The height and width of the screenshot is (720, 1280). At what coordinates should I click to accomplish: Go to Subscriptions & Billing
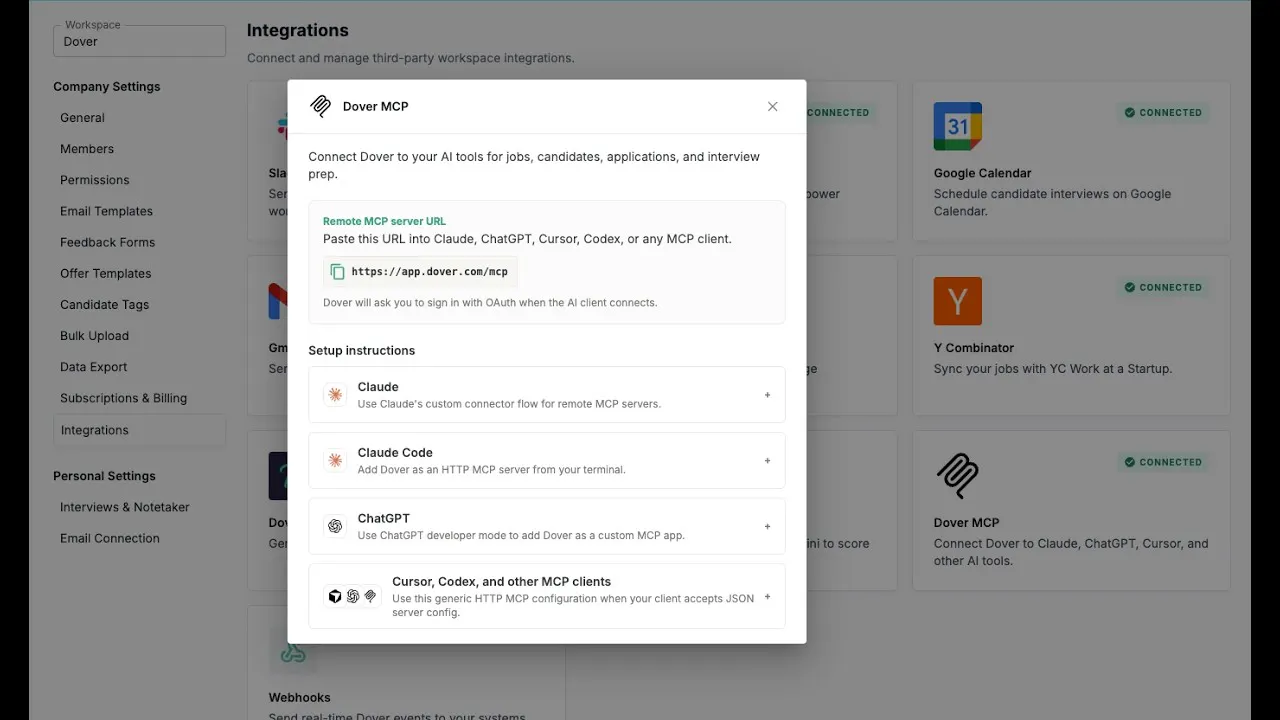(123, 398)
